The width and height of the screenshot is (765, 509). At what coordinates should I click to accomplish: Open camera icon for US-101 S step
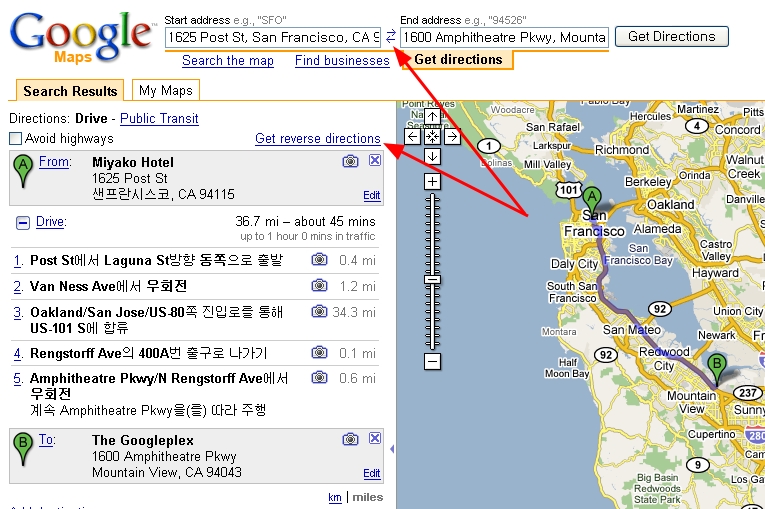[320, 311]
